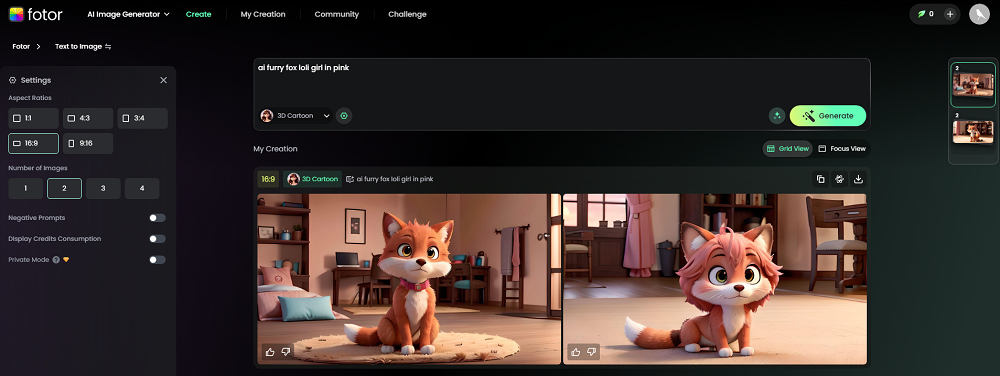
Task: Open the user profile avatar
Action: coord(979,14)
